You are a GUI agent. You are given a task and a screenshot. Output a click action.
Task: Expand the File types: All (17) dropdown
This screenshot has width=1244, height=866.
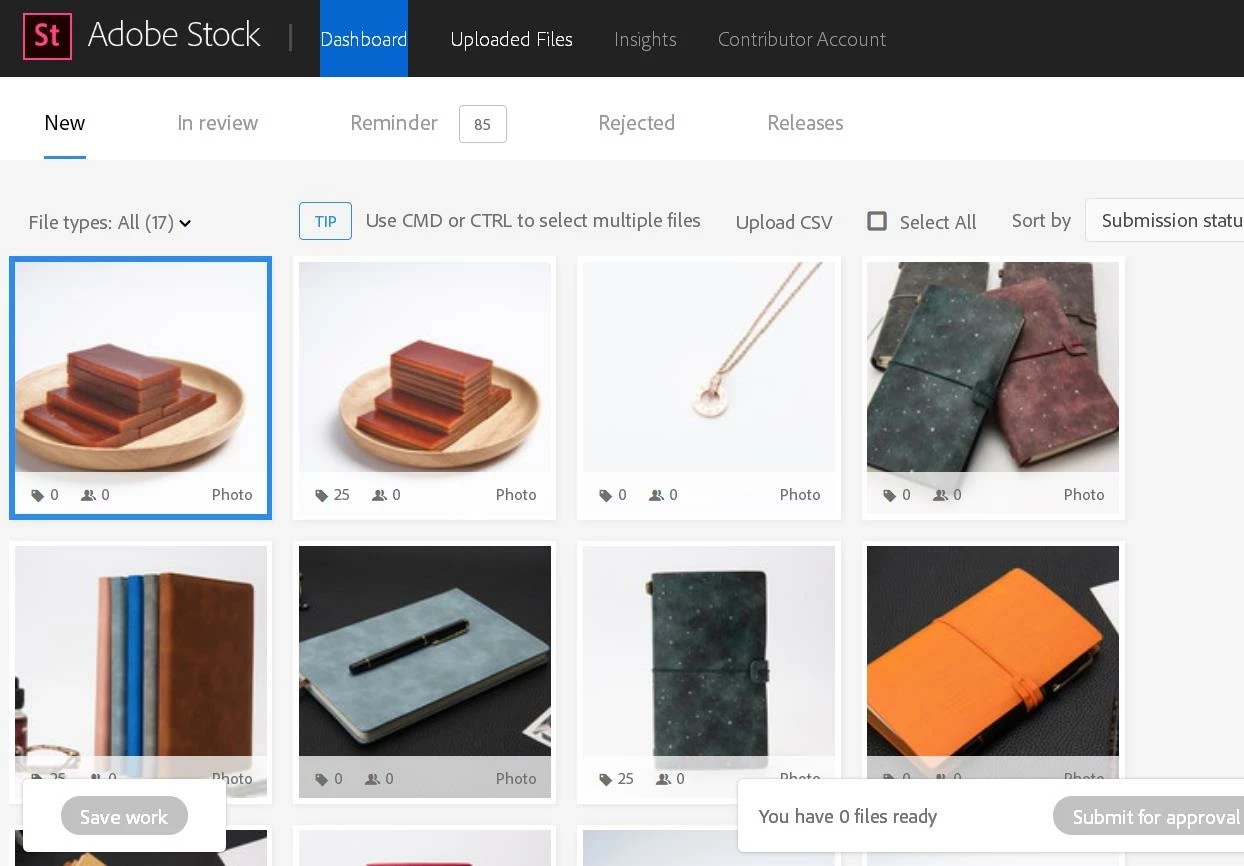(x=110, y=222)
